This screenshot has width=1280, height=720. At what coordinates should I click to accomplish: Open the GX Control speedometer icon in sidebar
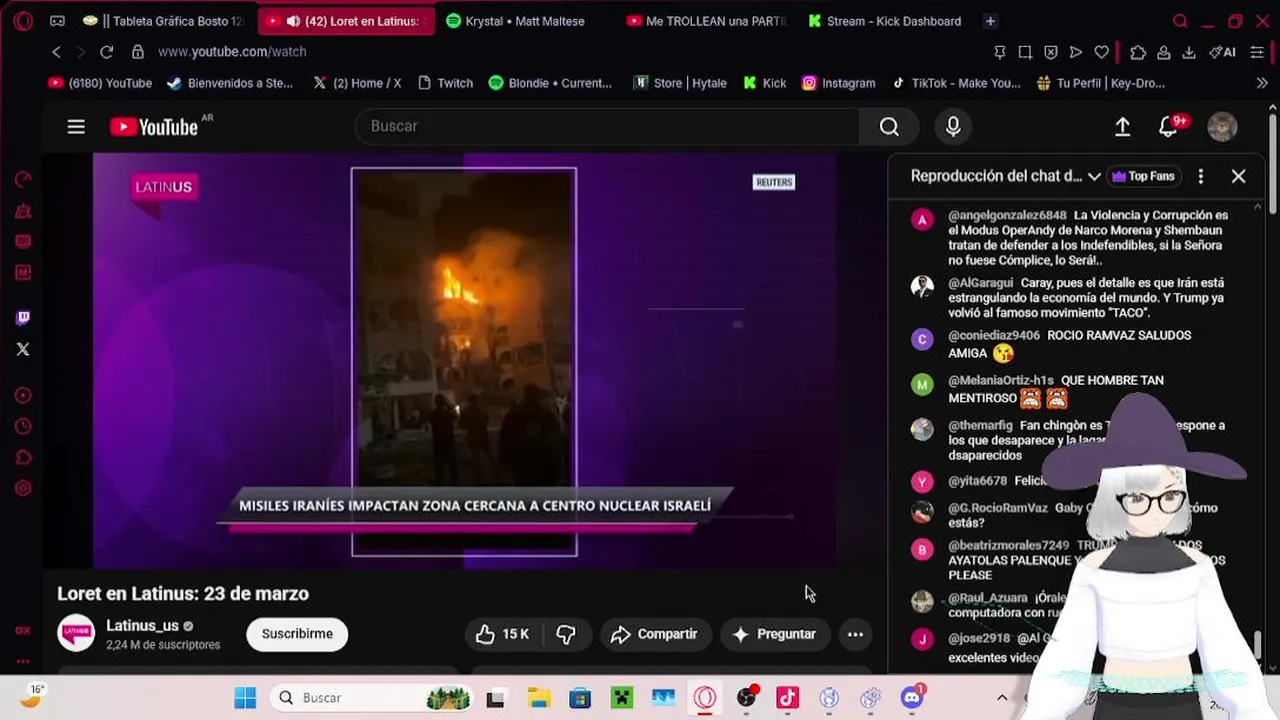pos(23,180)
